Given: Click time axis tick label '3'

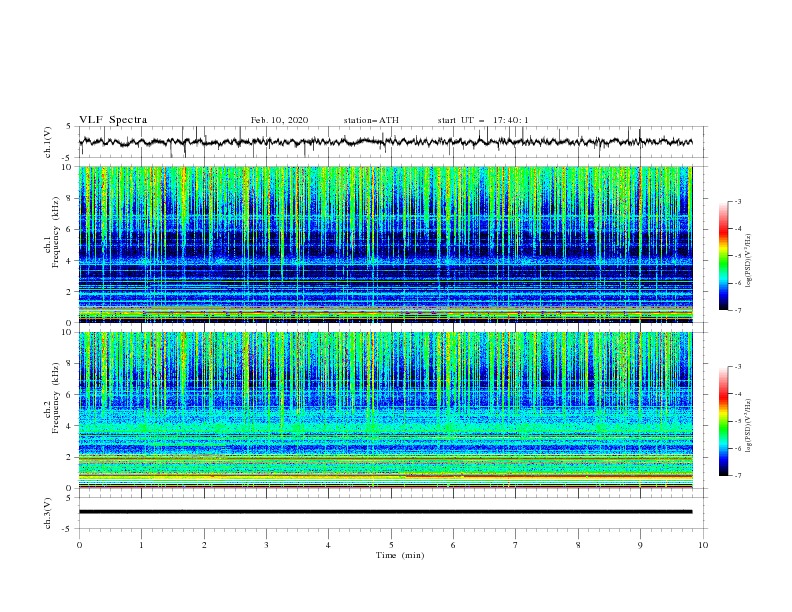Looking at the screenshot, I should (x=266, y=545).
